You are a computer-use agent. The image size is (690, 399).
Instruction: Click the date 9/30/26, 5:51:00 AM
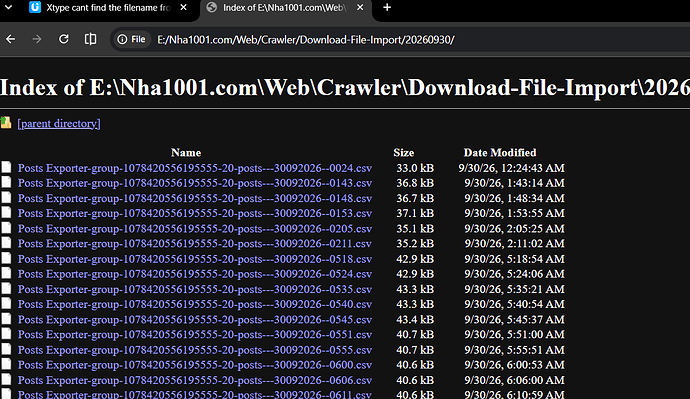[514, 335]
